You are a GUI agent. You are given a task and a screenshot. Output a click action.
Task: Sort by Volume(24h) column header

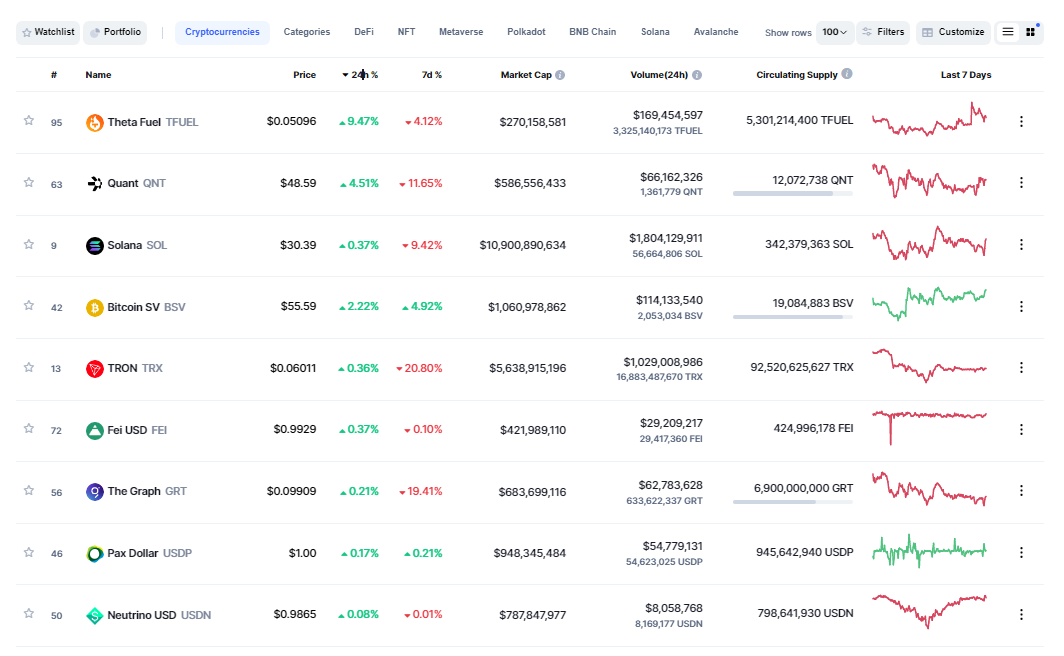tap(659, 75)
